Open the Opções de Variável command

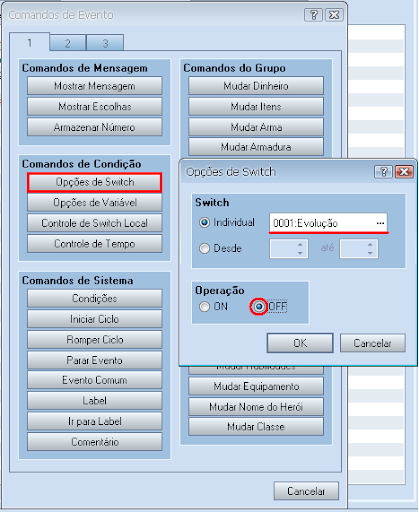pyautogui.click(x=95, y=203)
